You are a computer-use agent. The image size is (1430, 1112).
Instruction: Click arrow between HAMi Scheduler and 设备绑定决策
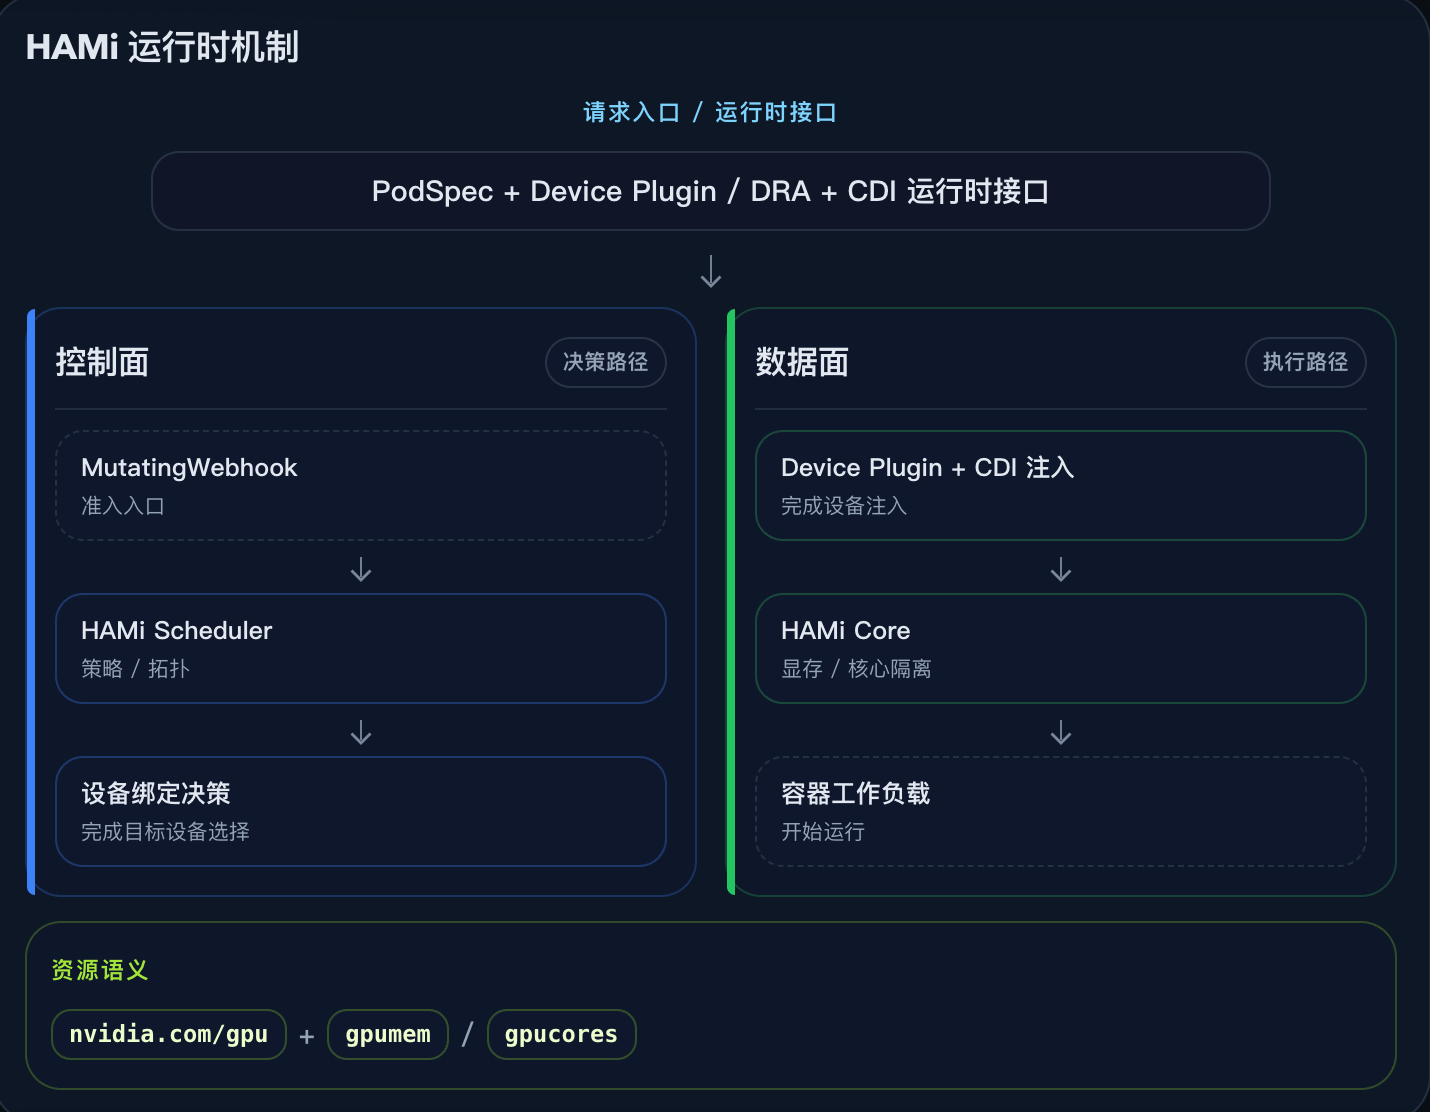361,733
